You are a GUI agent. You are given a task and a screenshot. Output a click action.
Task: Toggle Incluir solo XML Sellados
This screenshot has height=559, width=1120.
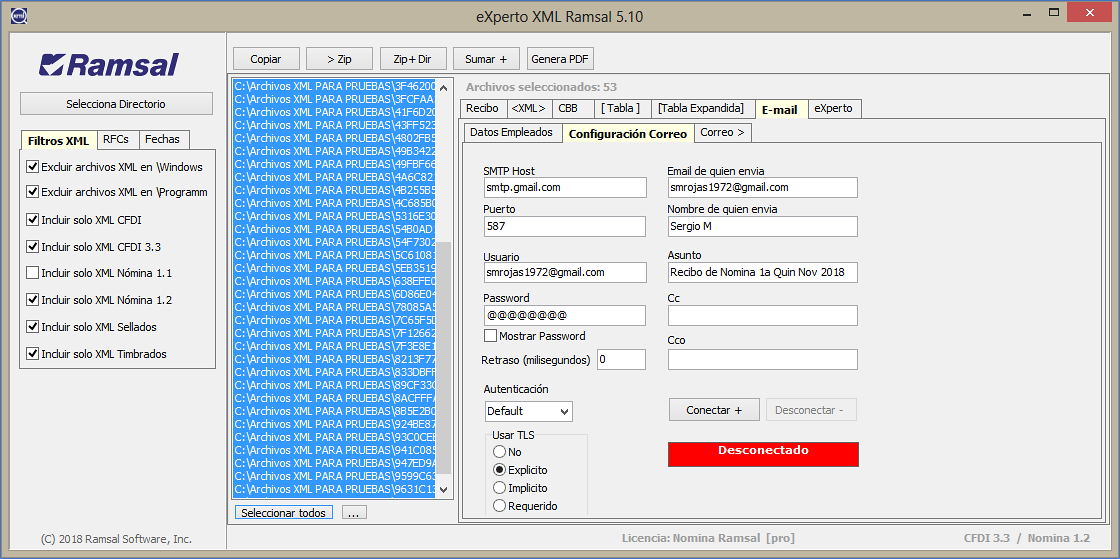tap(32, 326)
